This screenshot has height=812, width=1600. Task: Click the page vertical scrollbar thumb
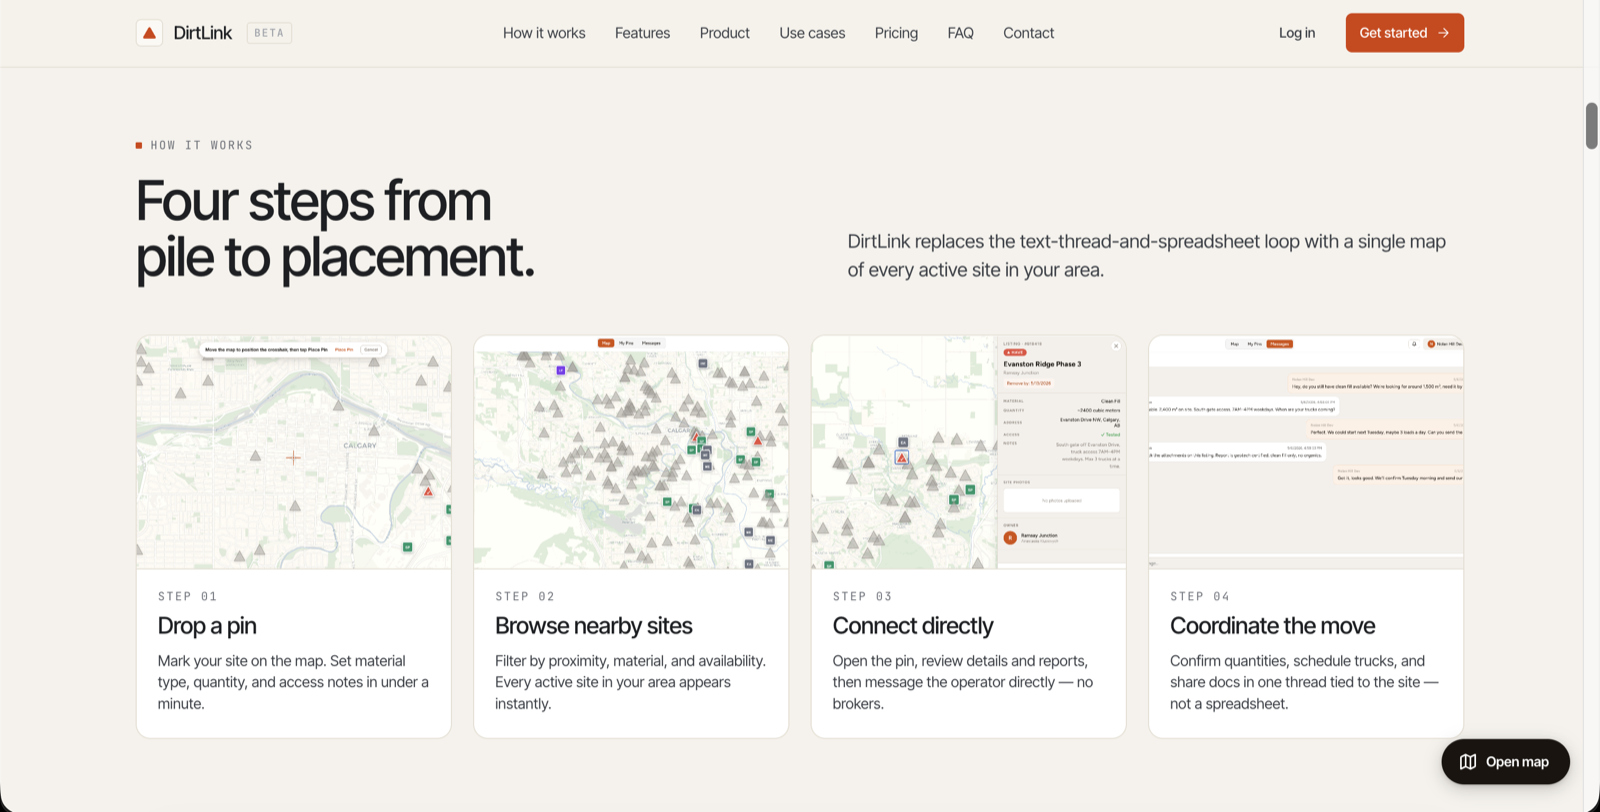pos(1592,125)
